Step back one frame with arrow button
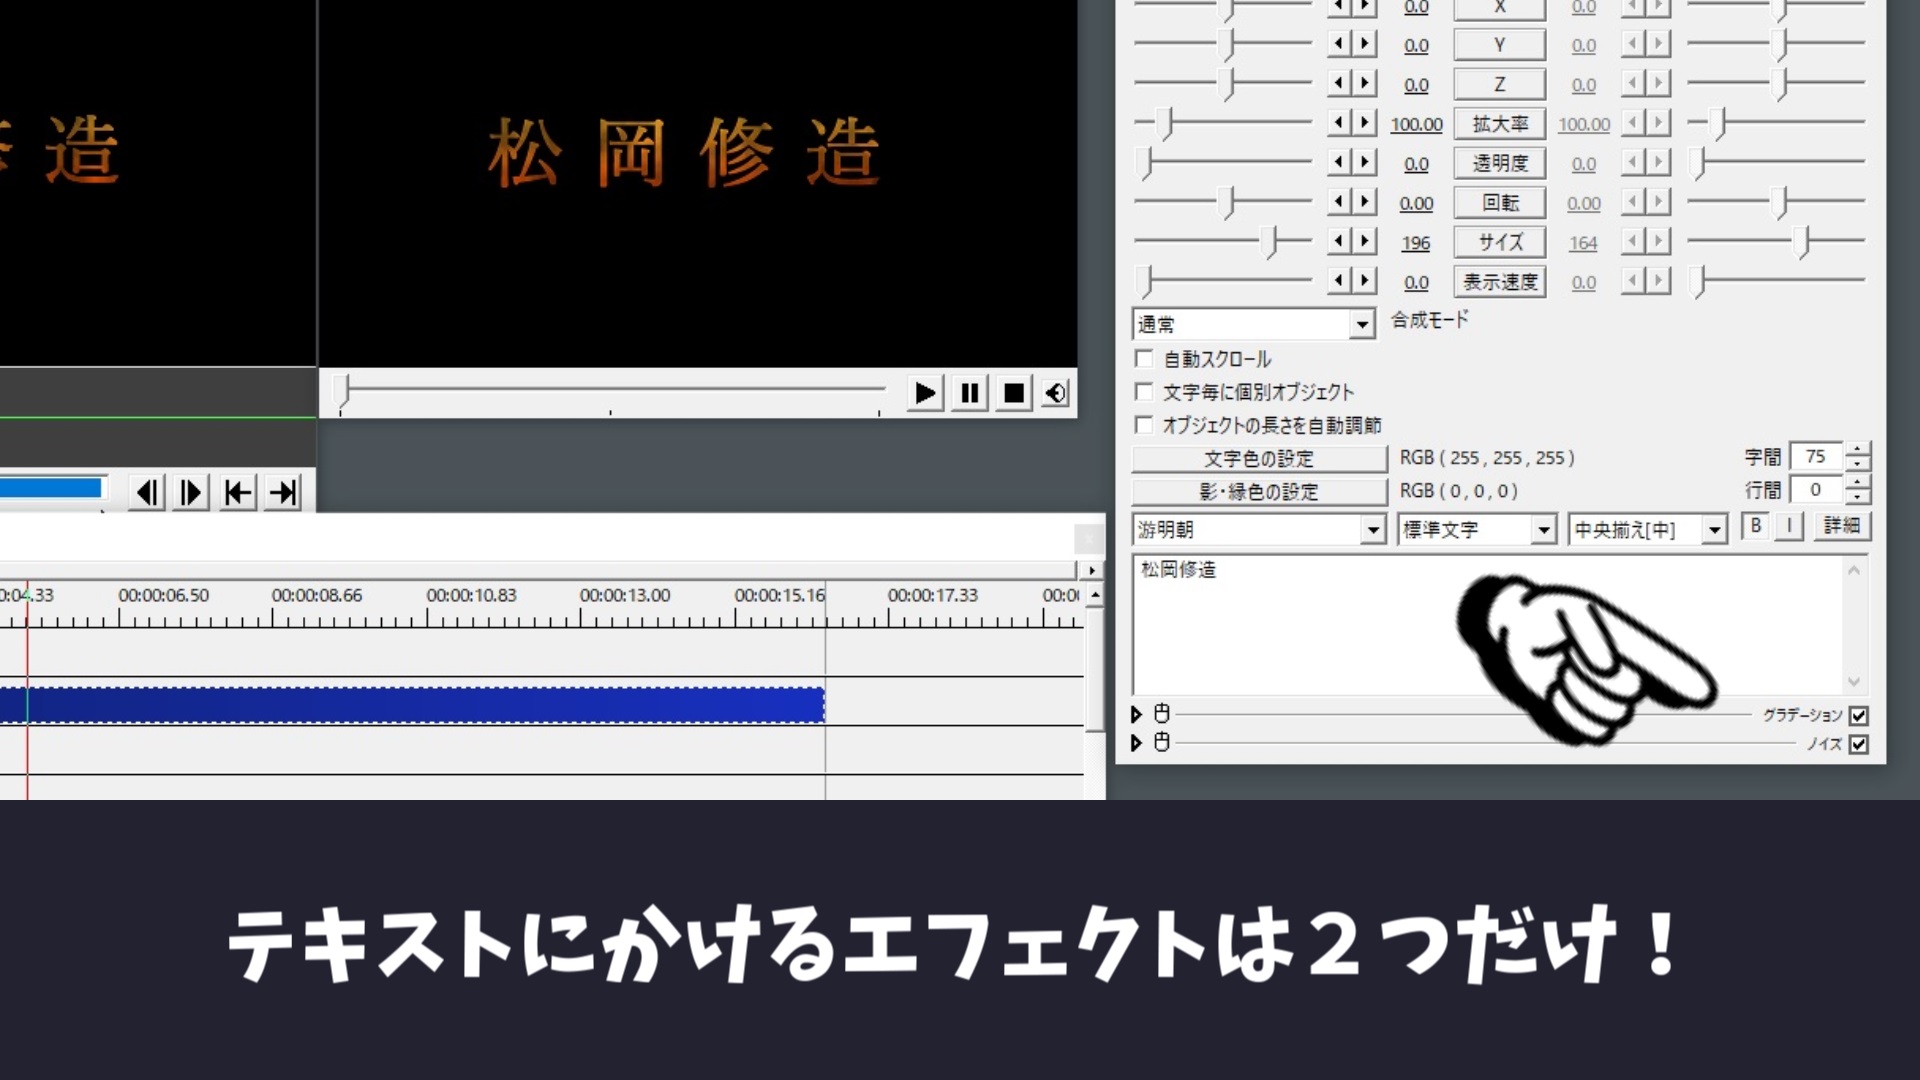 [148, 492]
